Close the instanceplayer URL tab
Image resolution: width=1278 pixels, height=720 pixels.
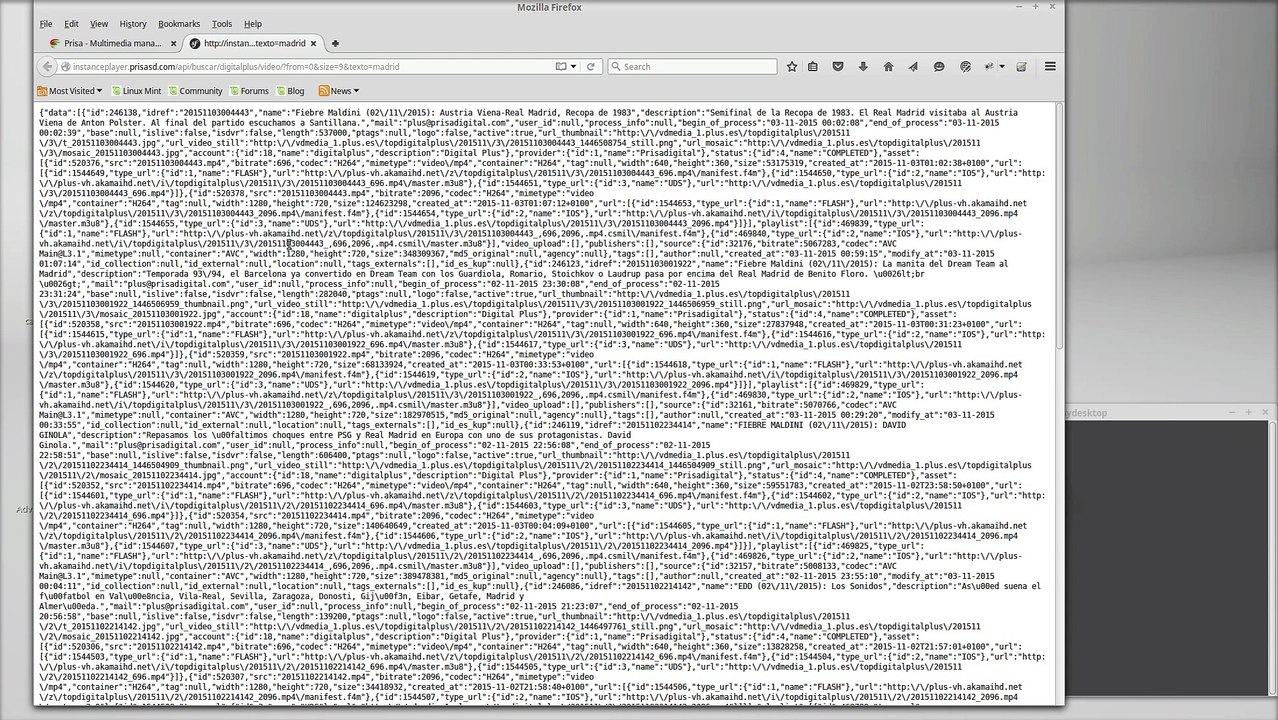(315, 44)
